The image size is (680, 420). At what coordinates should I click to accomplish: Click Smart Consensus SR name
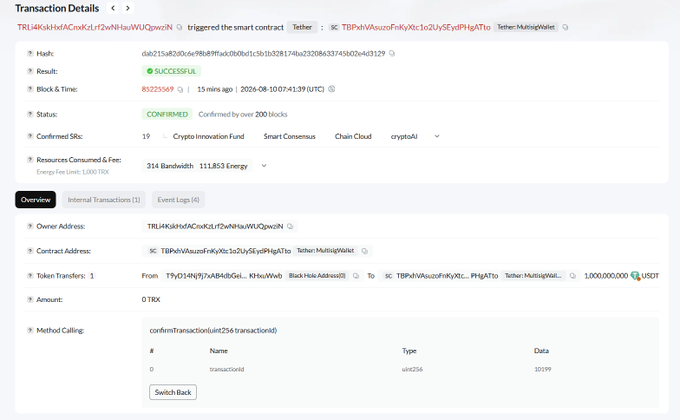tap(289, 136)
